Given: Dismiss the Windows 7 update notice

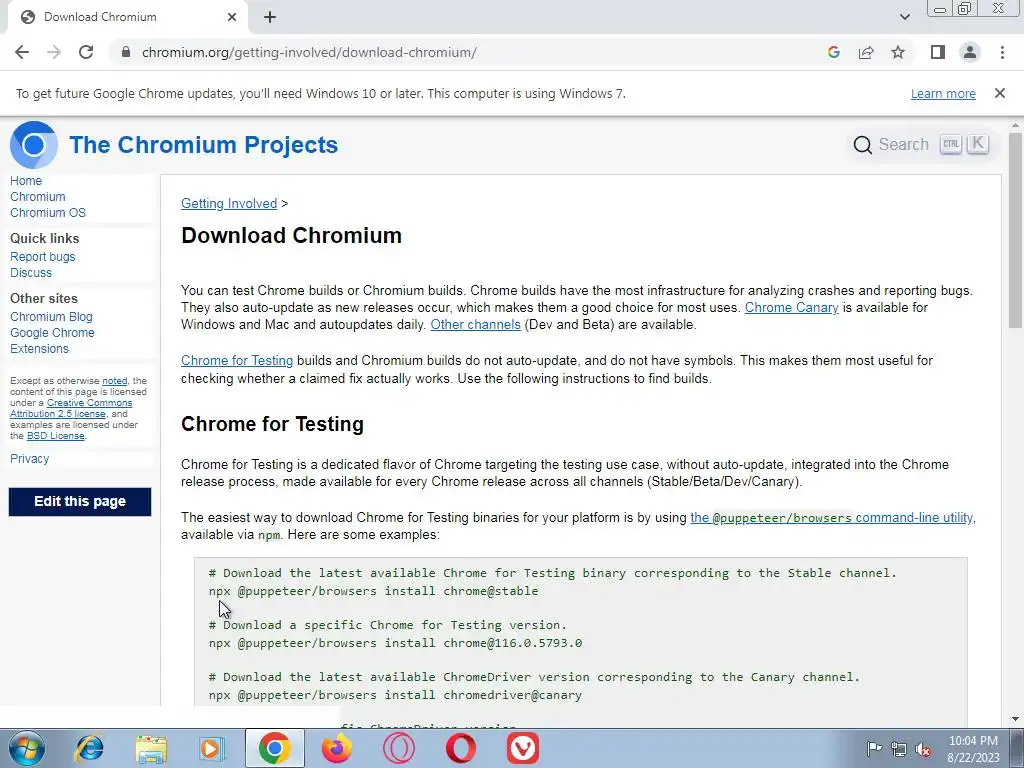Looking at the screenshot, I should pos(999,93).
